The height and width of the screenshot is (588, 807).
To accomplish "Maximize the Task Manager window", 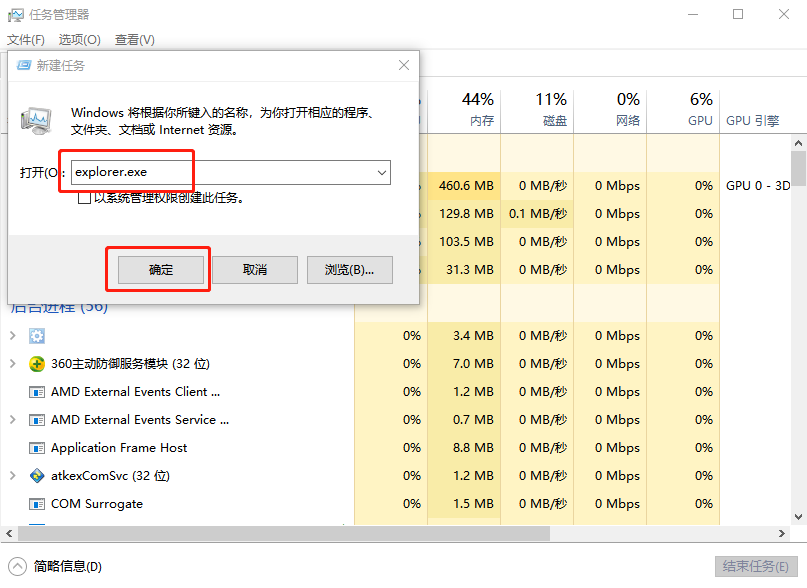I will pyautogui.click(x=738, y=14).
